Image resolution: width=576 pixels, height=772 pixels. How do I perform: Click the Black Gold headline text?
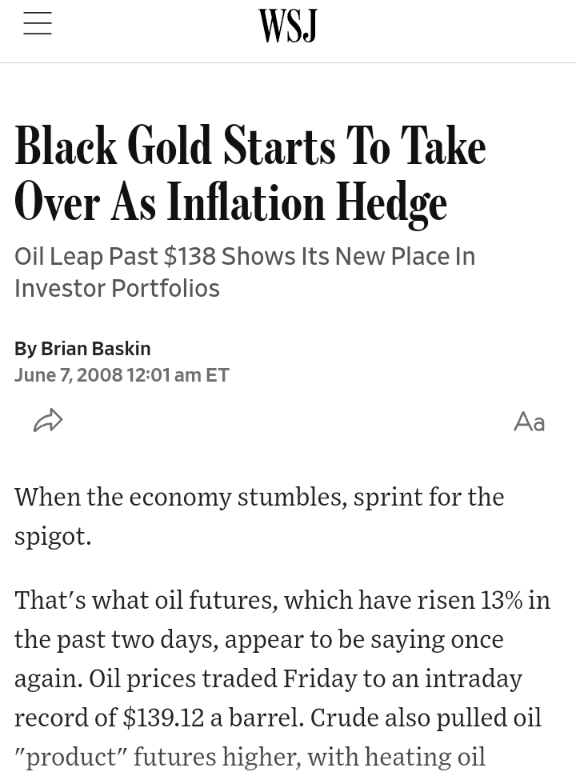(251, 173)
